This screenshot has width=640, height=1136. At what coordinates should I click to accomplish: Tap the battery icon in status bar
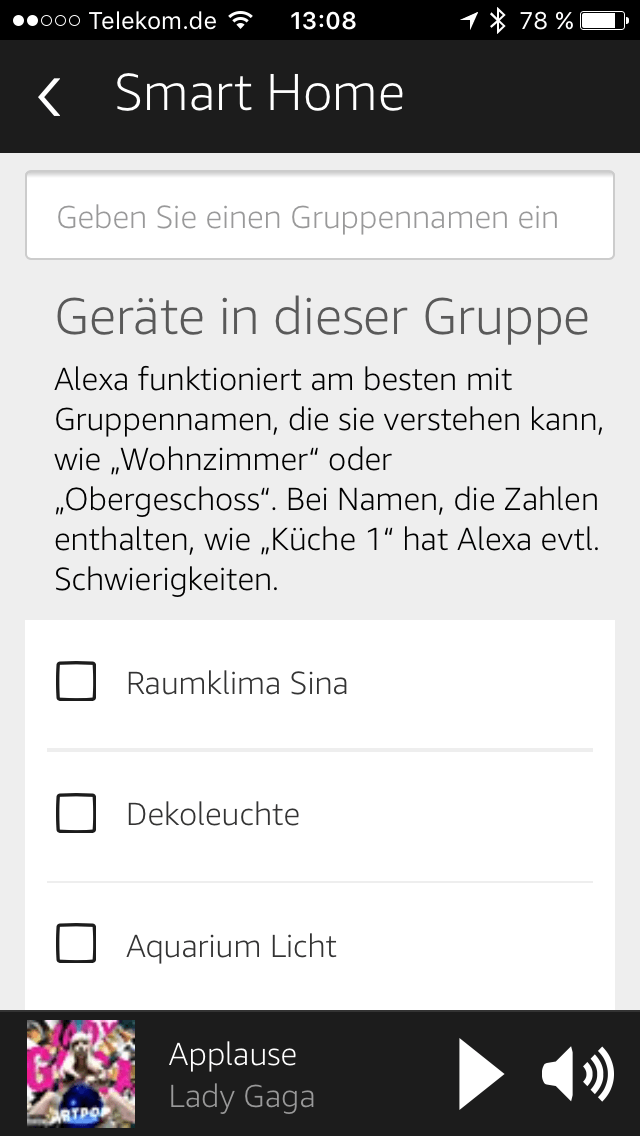[605, 20]
